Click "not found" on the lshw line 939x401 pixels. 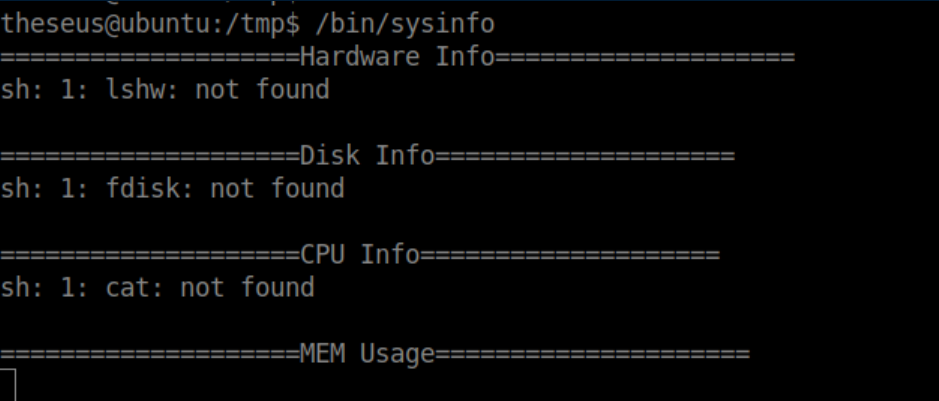coord(262,89)
